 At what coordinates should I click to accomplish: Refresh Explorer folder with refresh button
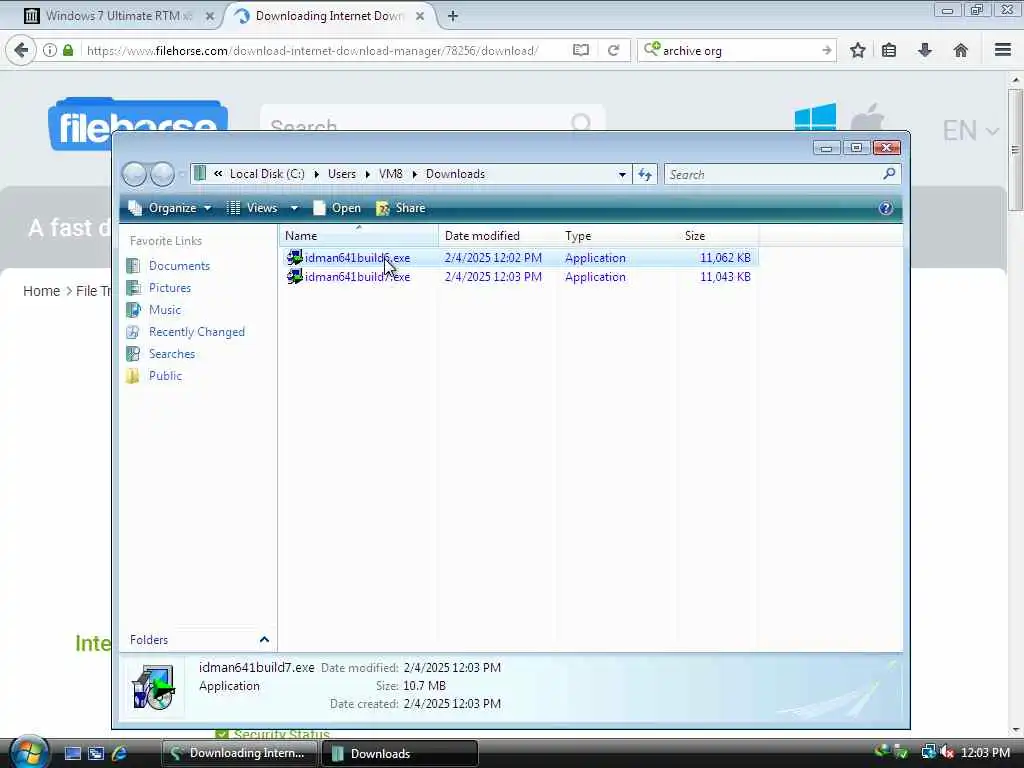coord(645,174)
